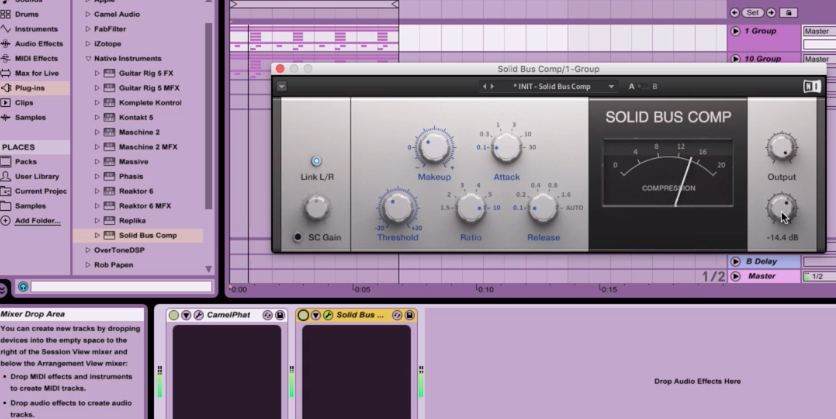Viewport: 836px width, 419px height.
Task: Select Kontakt 5 plug-in
Action: pyautogui.click(x=138, y=117)
